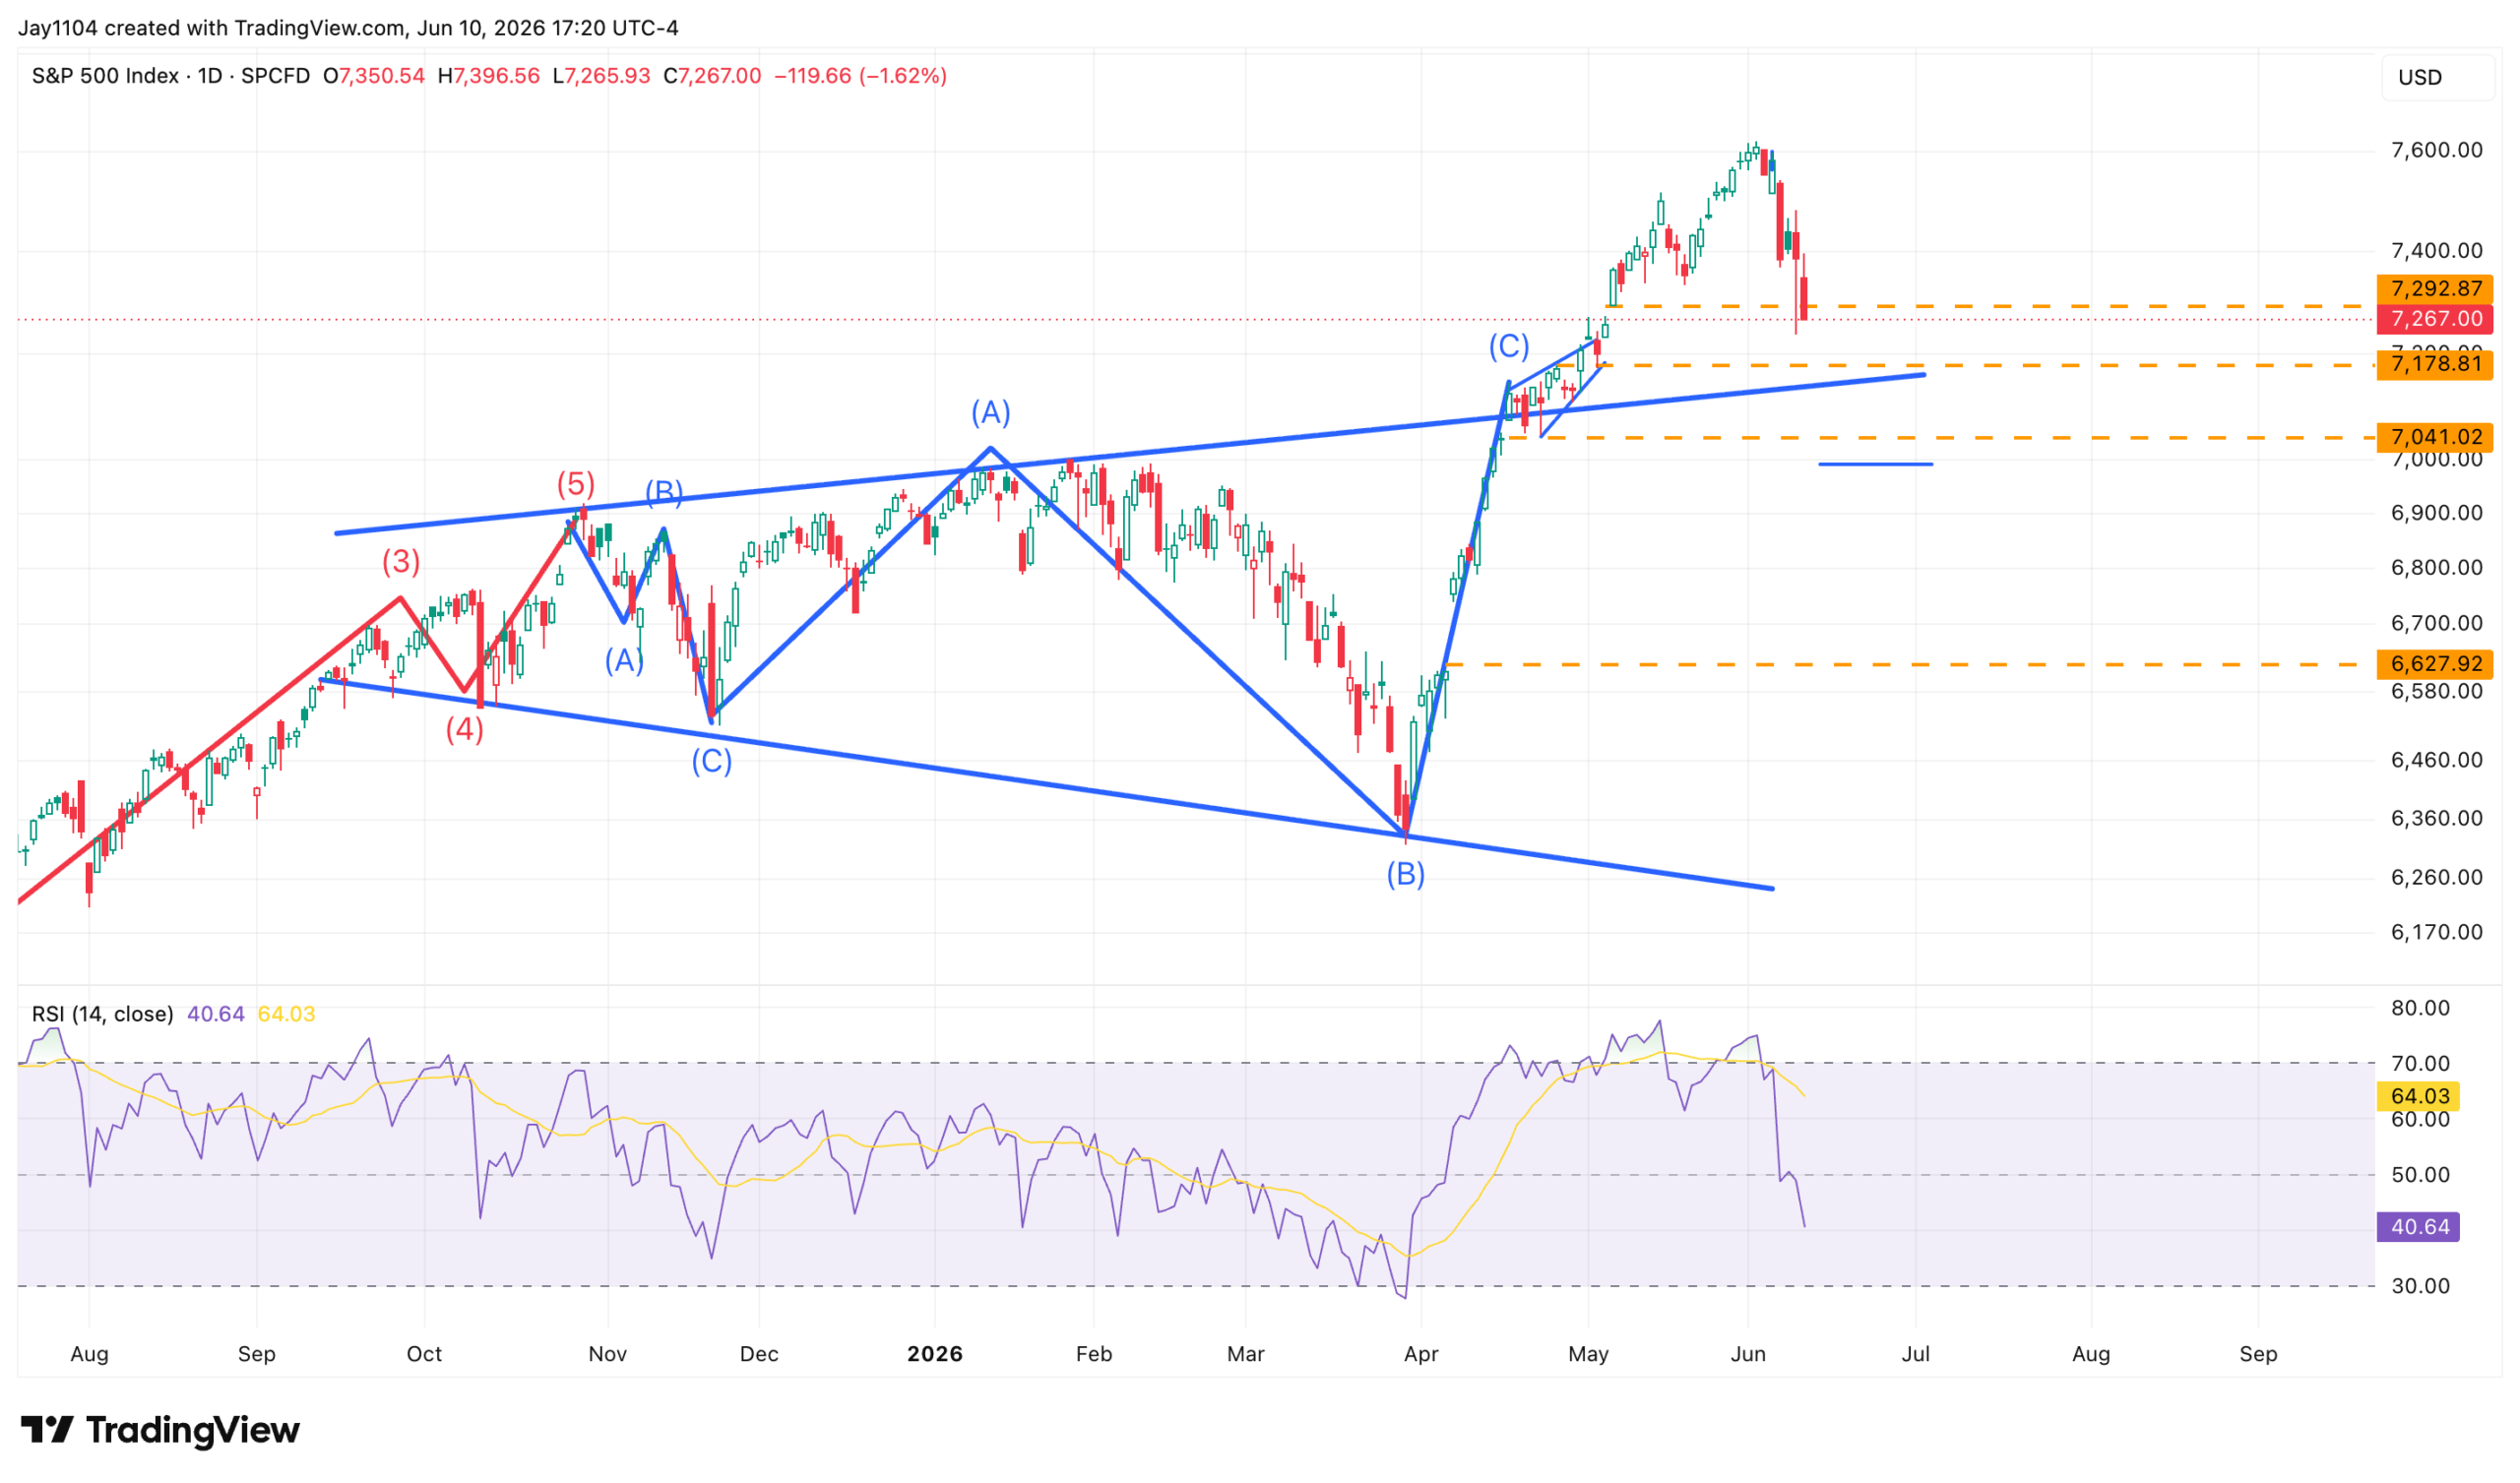Click the Dec label on time axis
Image resolution: width=2520 pixels, height=1483 pixels.
759,1354
